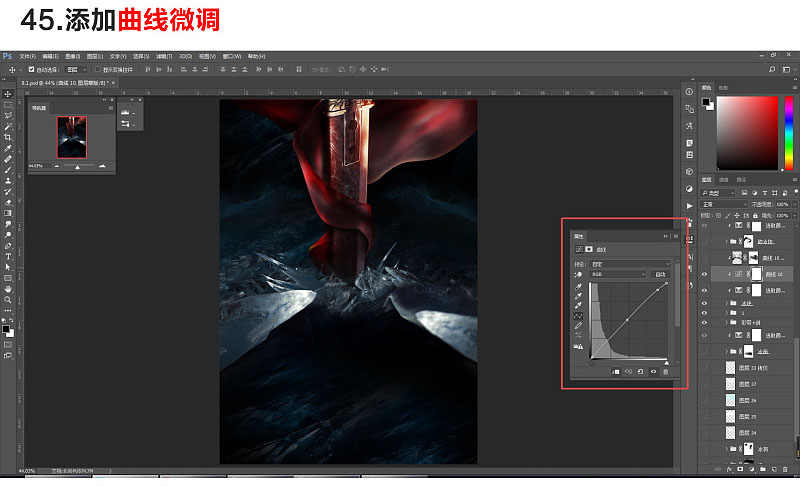800x487 pixels.
Task: Create a new group in the Layers panel
Action: point(763,469)
